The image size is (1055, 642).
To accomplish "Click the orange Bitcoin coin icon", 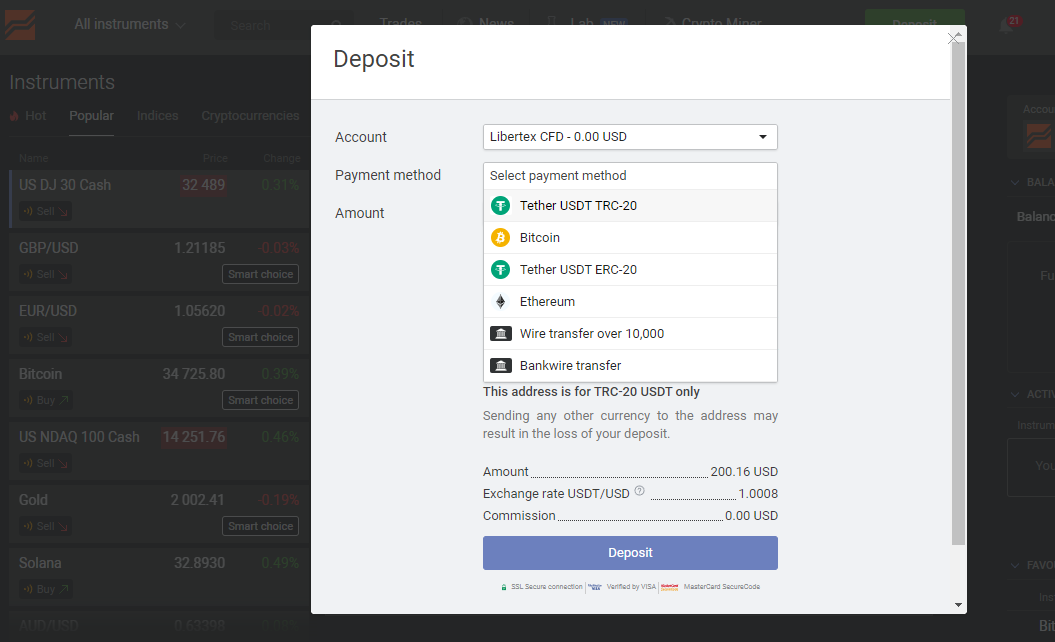I will 501,238.
